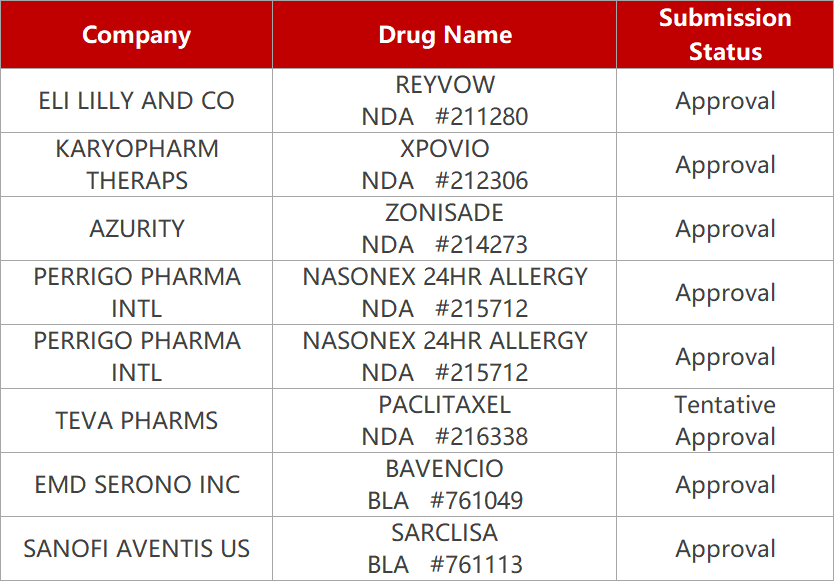Viewport: 834px width, 581px height.
Task: Select the BAVENCIO BLA #761049 cell
Action: (444, 485)
